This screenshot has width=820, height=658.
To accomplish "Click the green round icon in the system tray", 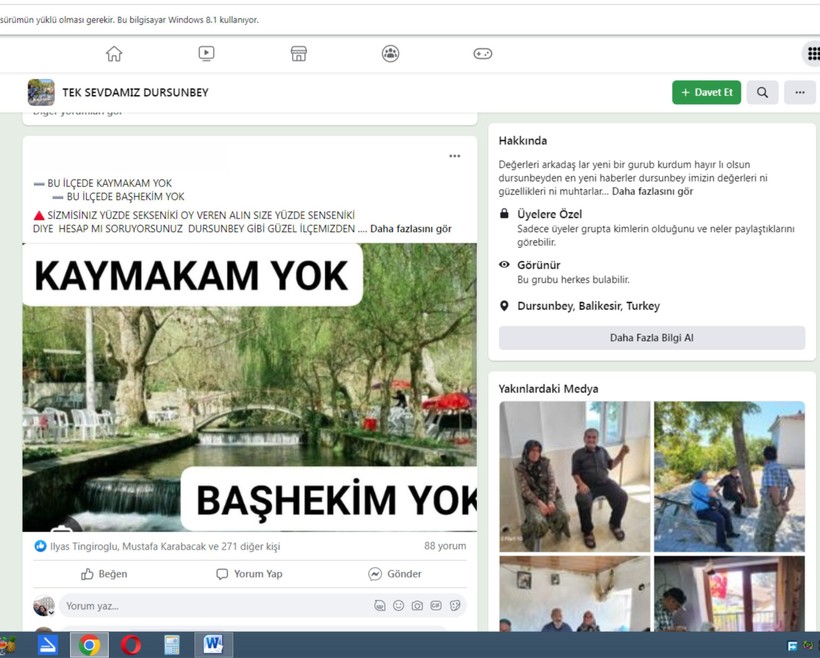I will point(808,646).
